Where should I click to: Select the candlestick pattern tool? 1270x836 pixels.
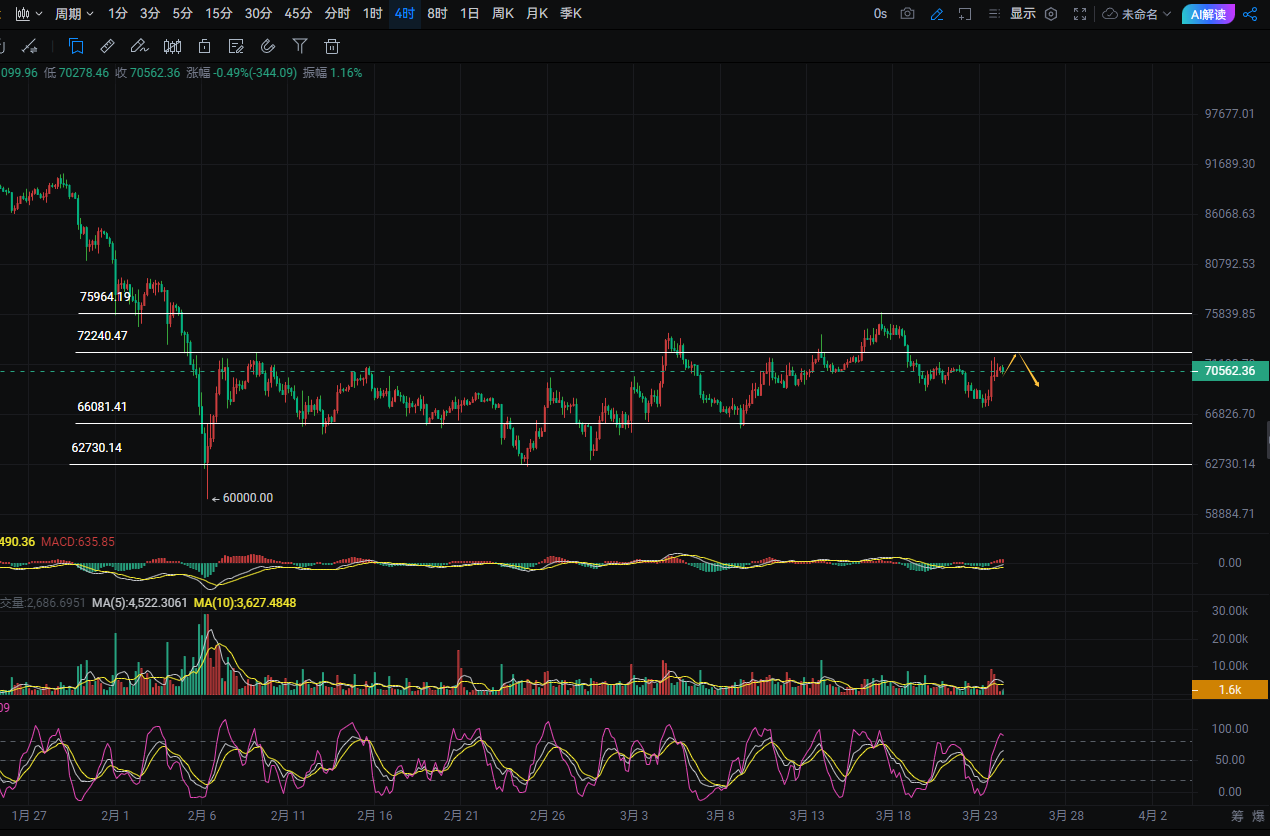(x=172, y=46)
